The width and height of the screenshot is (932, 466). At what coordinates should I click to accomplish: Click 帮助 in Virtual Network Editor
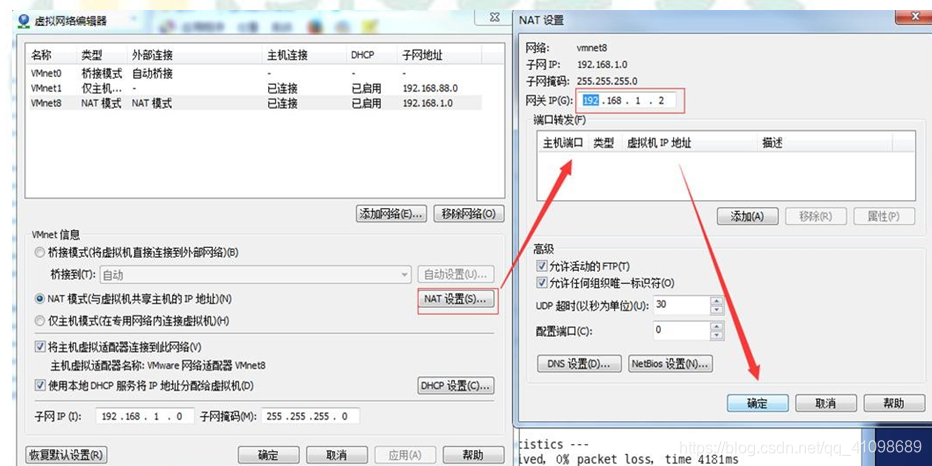473,455
